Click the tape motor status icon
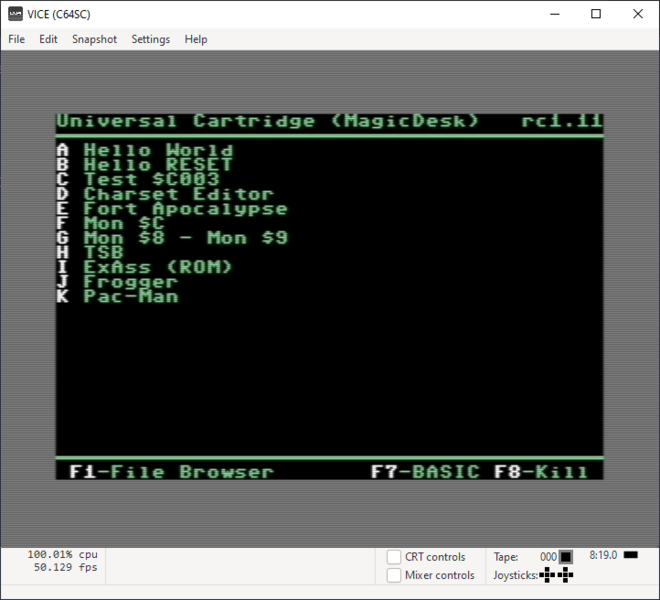The image size is (660, 600). click(566, 557)
